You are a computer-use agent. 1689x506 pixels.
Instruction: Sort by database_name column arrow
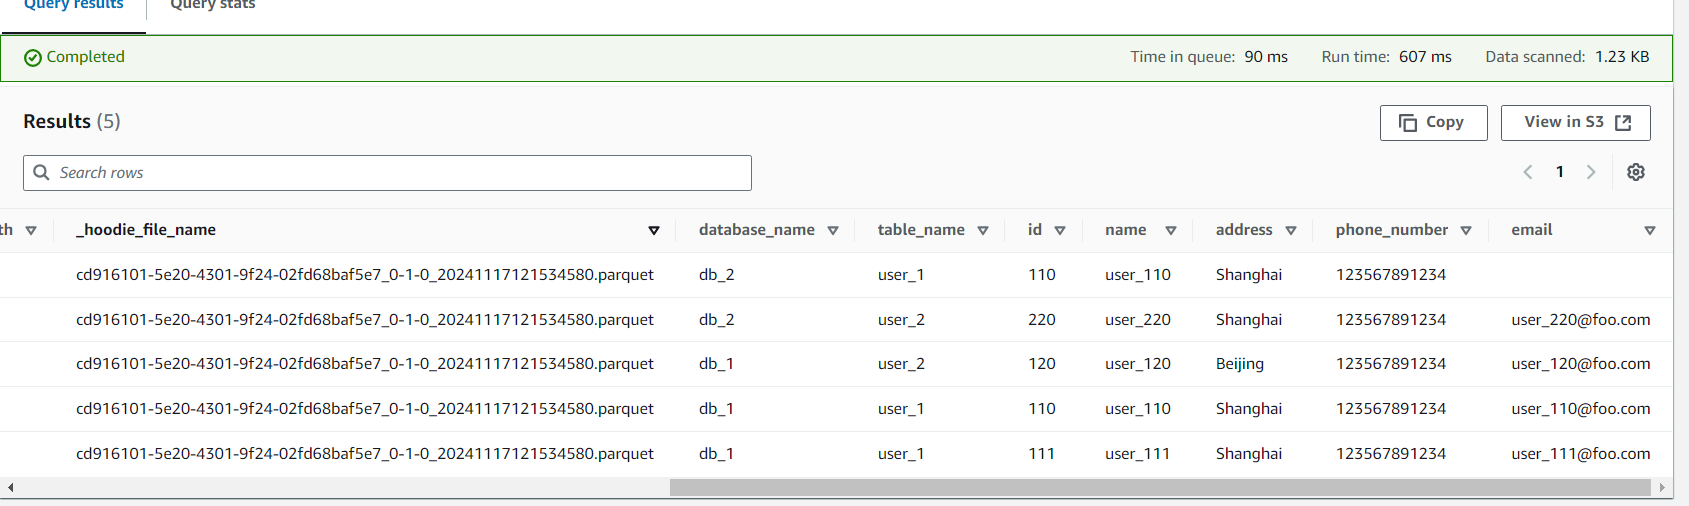pyautogui.click(x=833, y=231)
